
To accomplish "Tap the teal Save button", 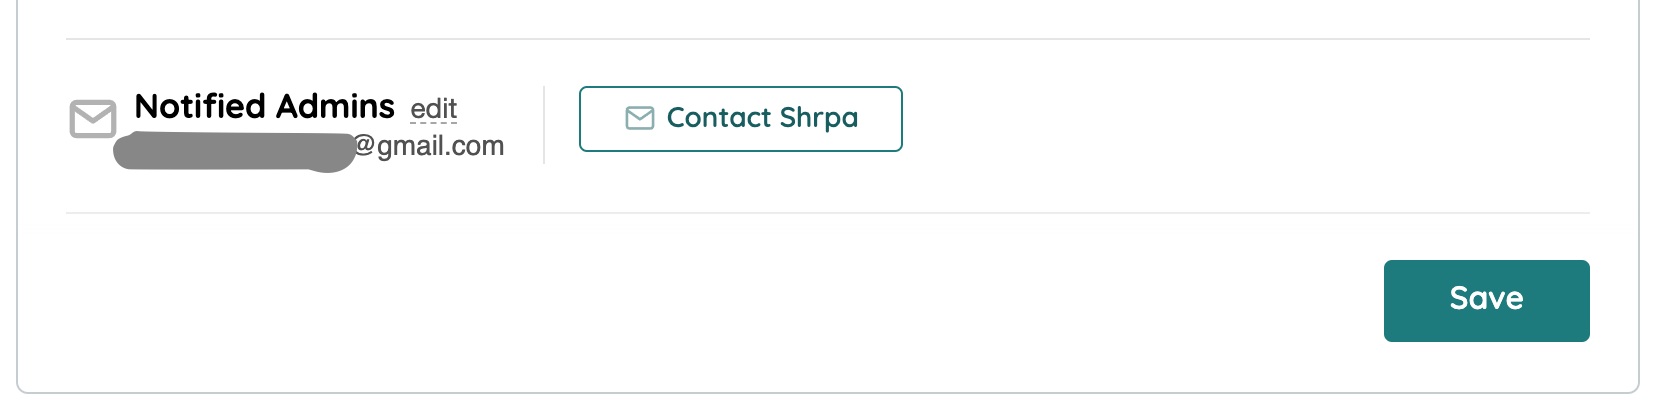I will [x=1486, y=300].
